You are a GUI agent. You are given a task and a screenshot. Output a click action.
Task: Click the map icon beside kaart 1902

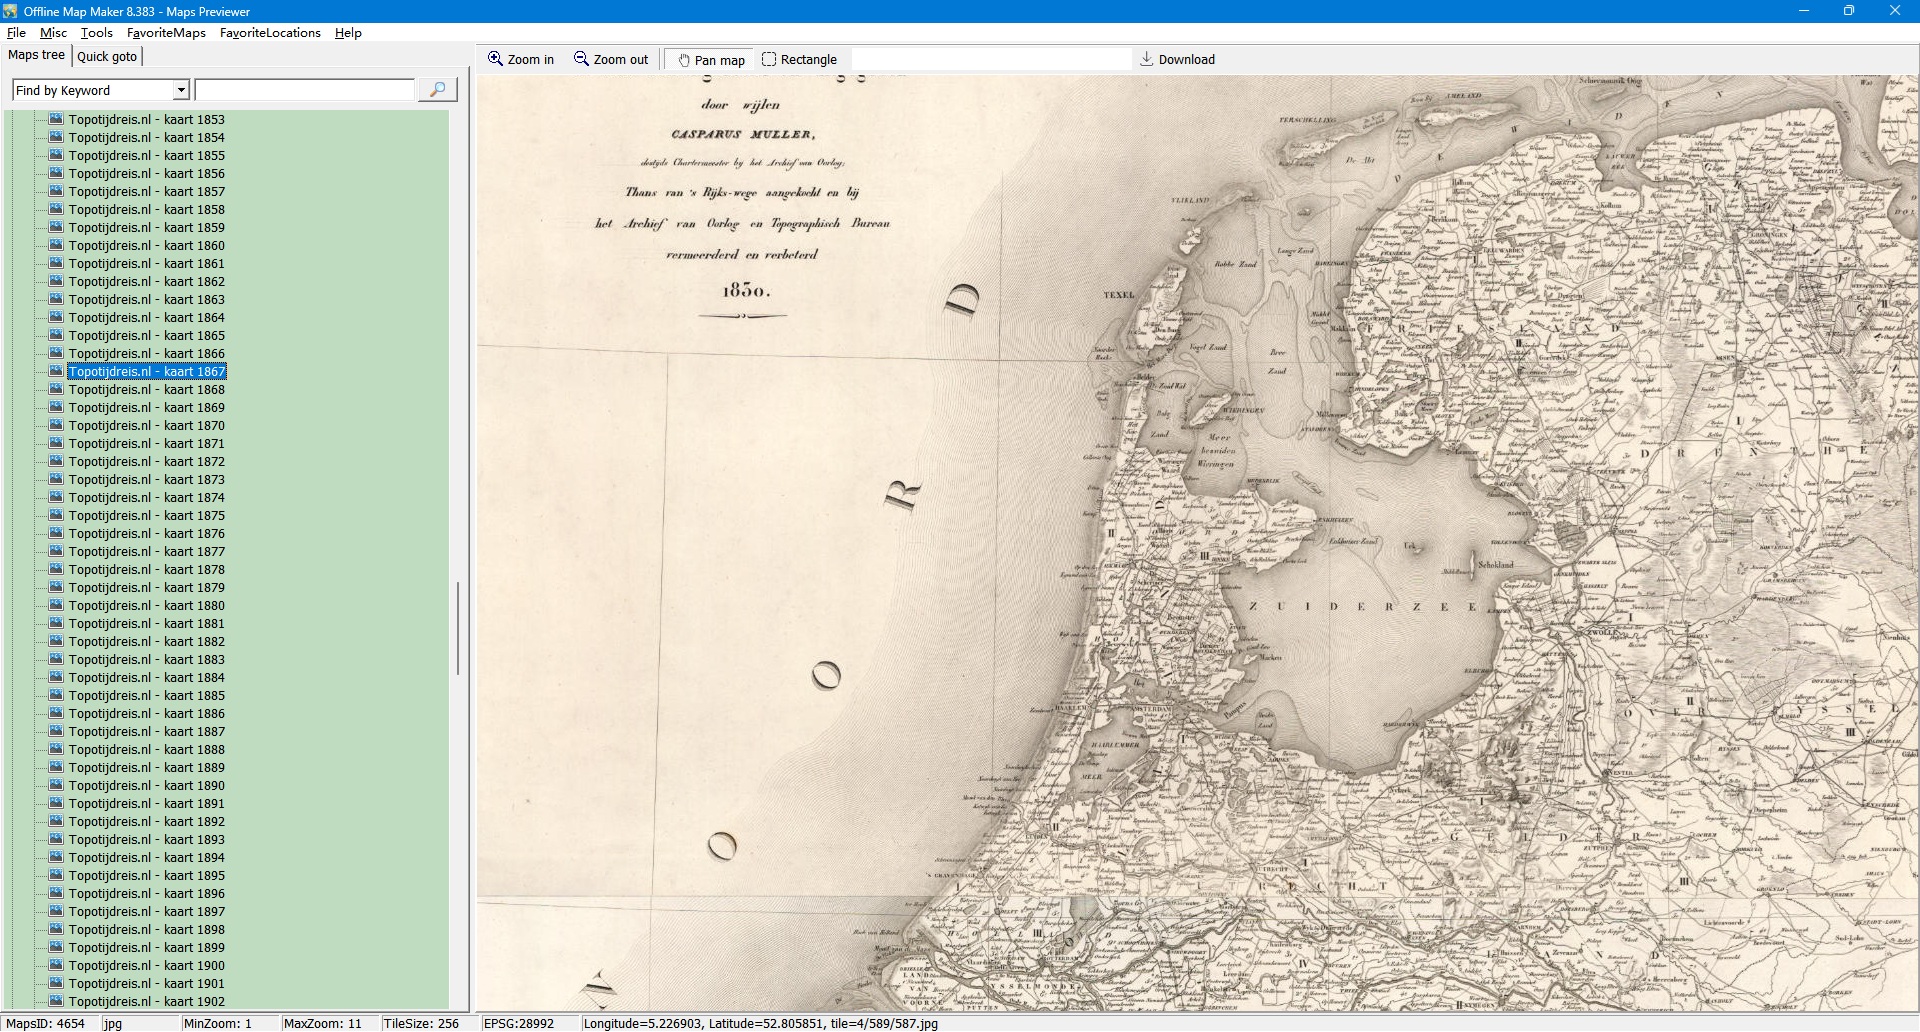click(x=56, y=1001)
